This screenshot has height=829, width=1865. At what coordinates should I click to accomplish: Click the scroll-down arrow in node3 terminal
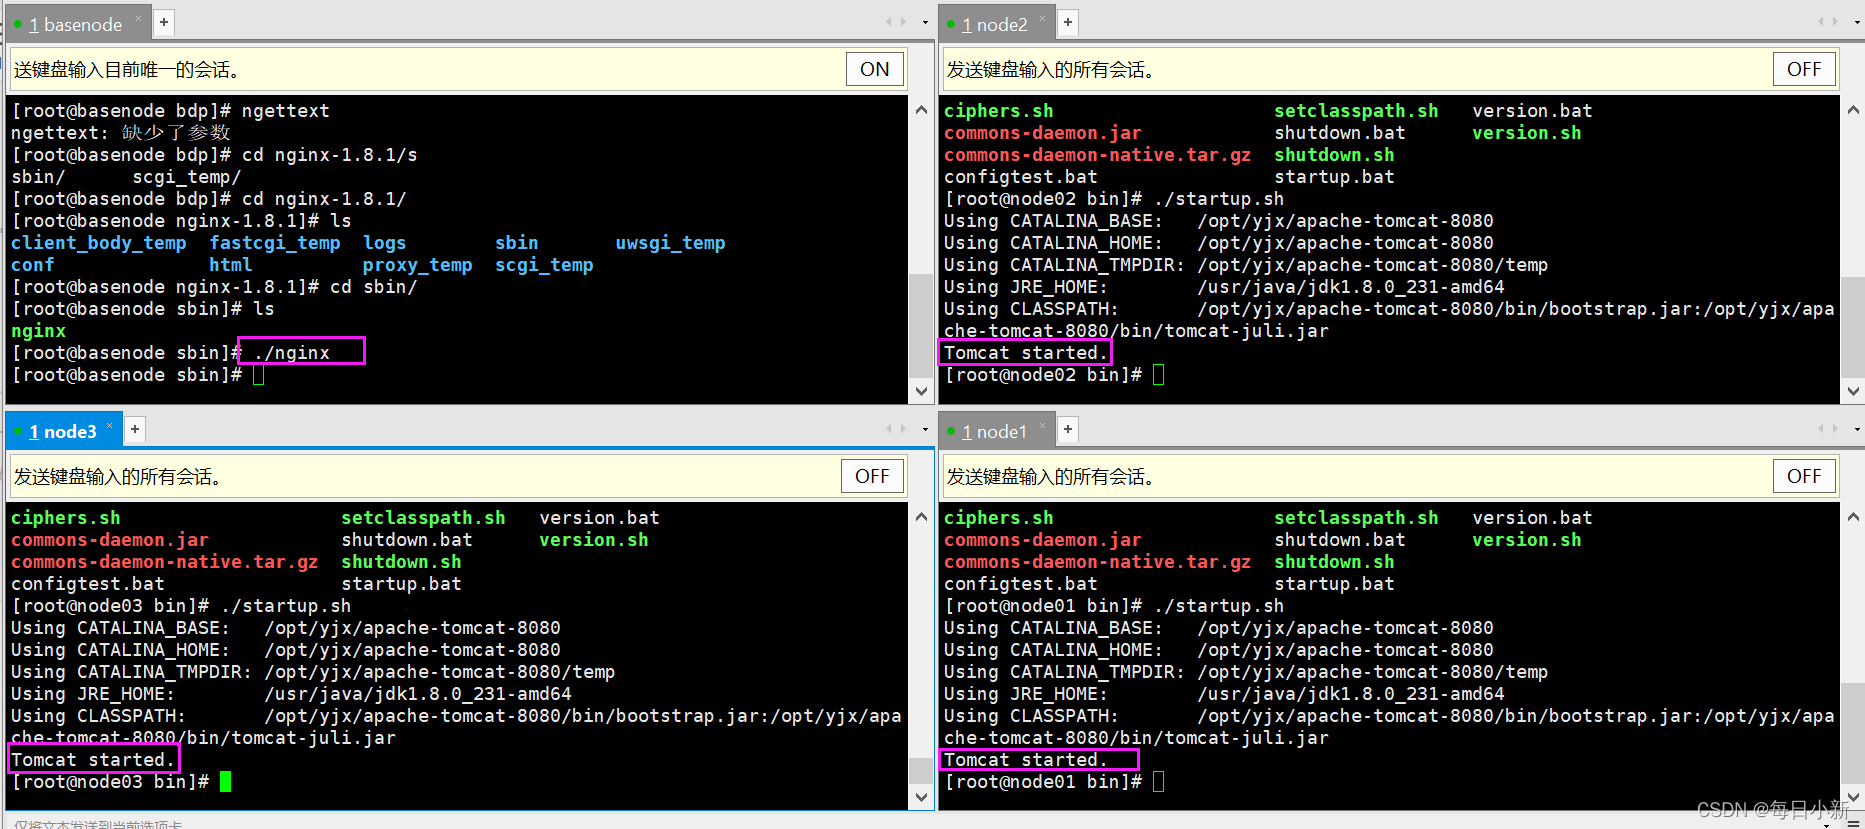point(921,797)
